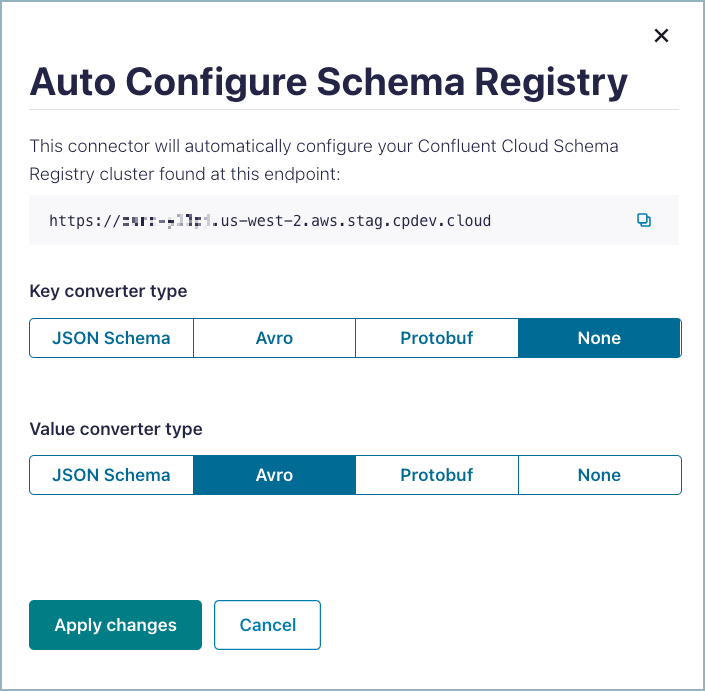This screenshot has width=705, height=691.
Task: Set value converter type to Protobuf
Action: 436,475
